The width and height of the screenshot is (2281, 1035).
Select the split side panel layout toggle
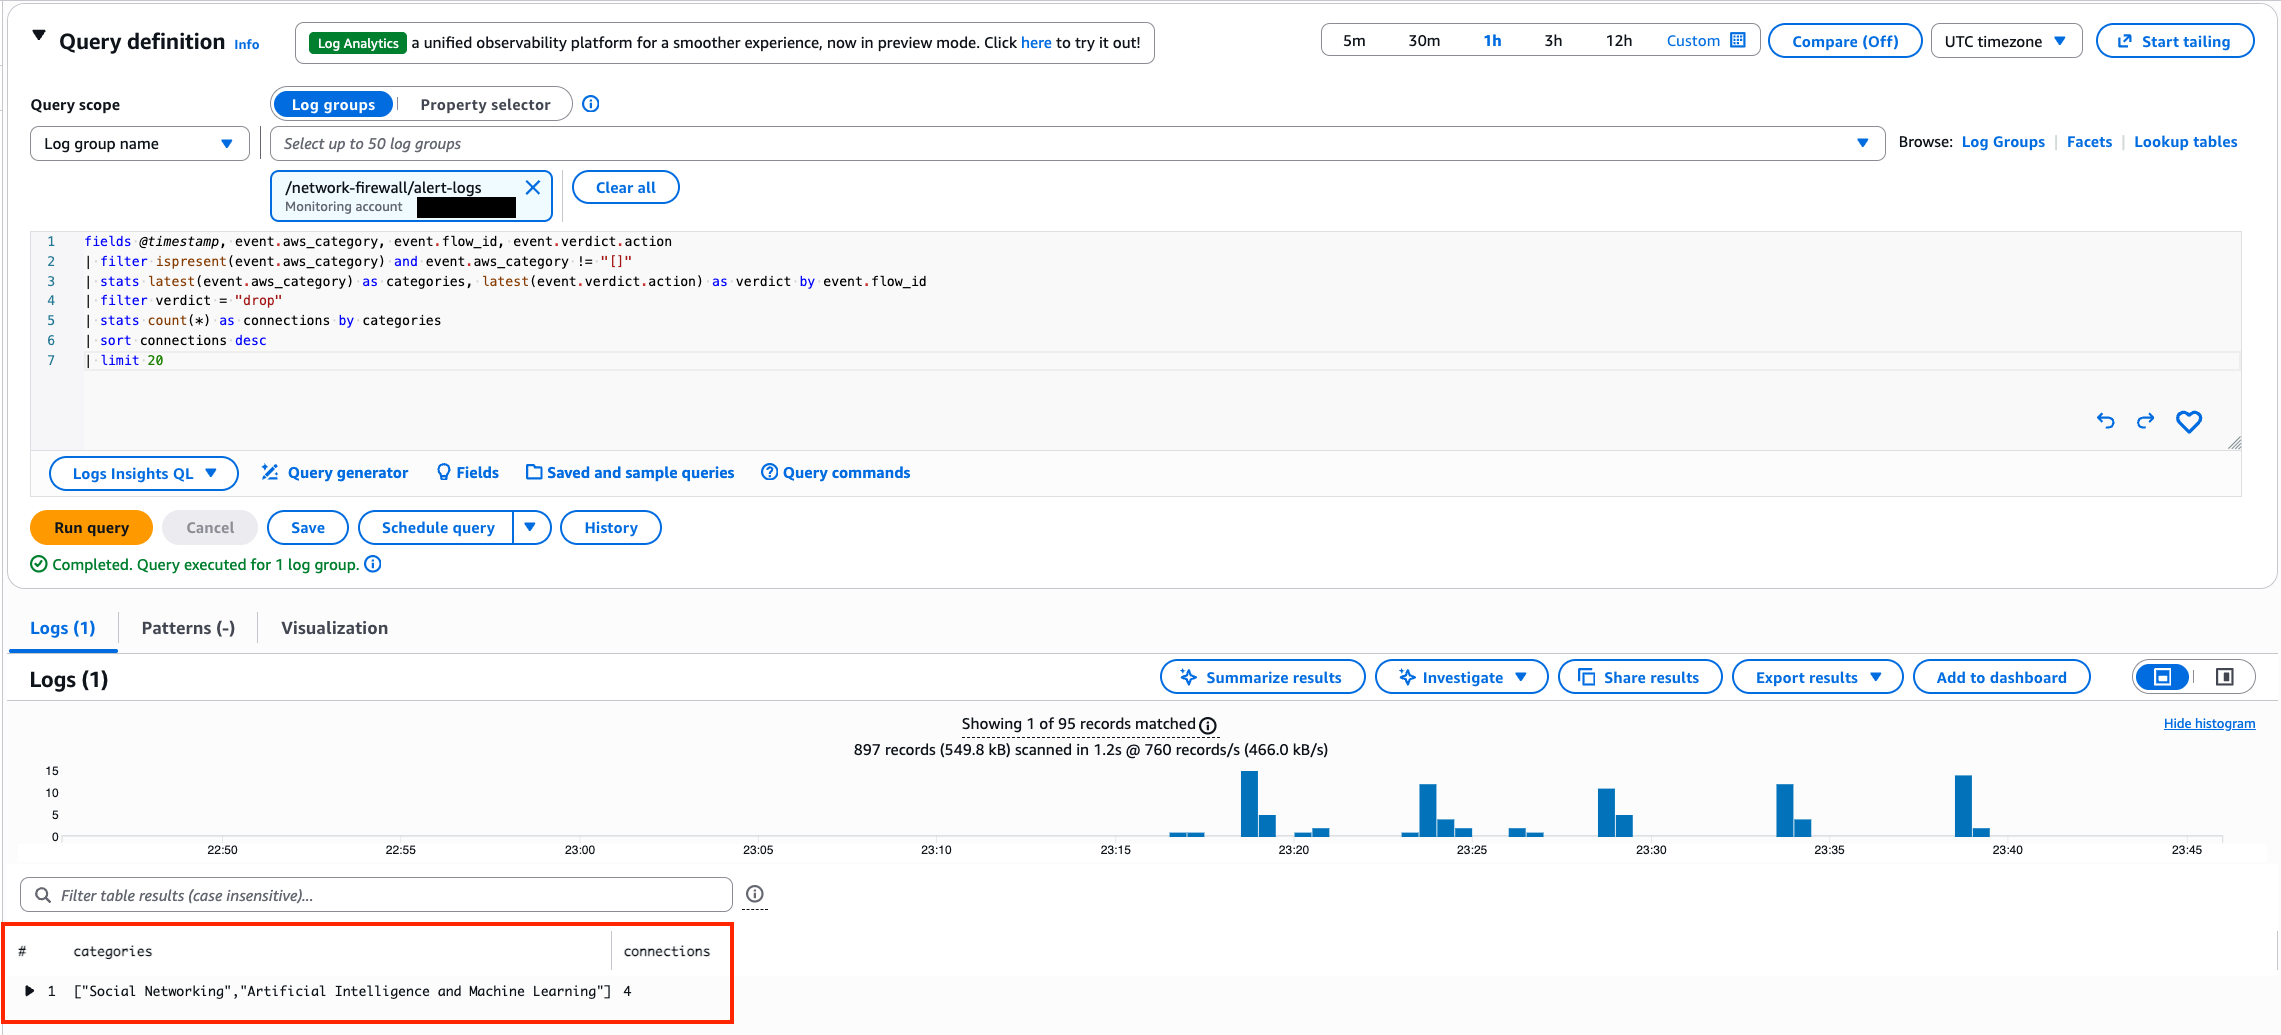pyautogui.click(x=2225, y=677)
